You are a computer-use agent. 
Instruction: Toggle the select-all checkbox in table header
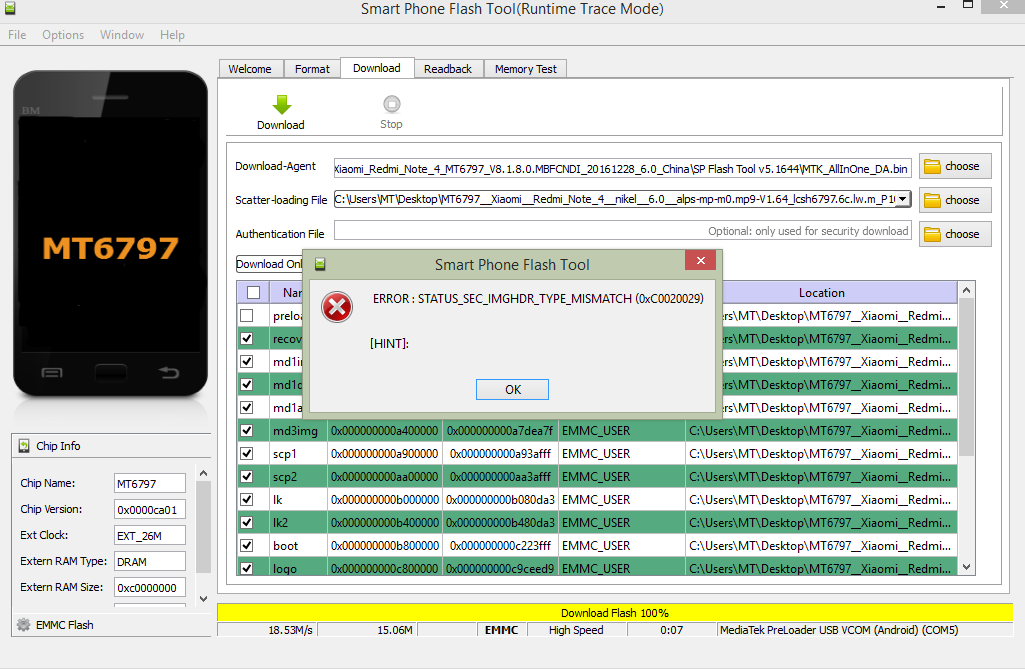click(254, 292)
